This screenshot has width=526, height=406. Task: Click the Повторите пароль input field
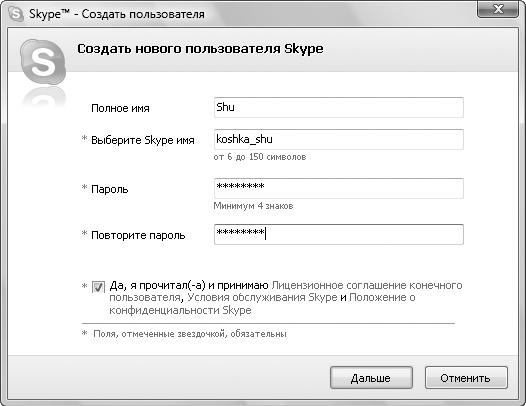pos(339,234)
